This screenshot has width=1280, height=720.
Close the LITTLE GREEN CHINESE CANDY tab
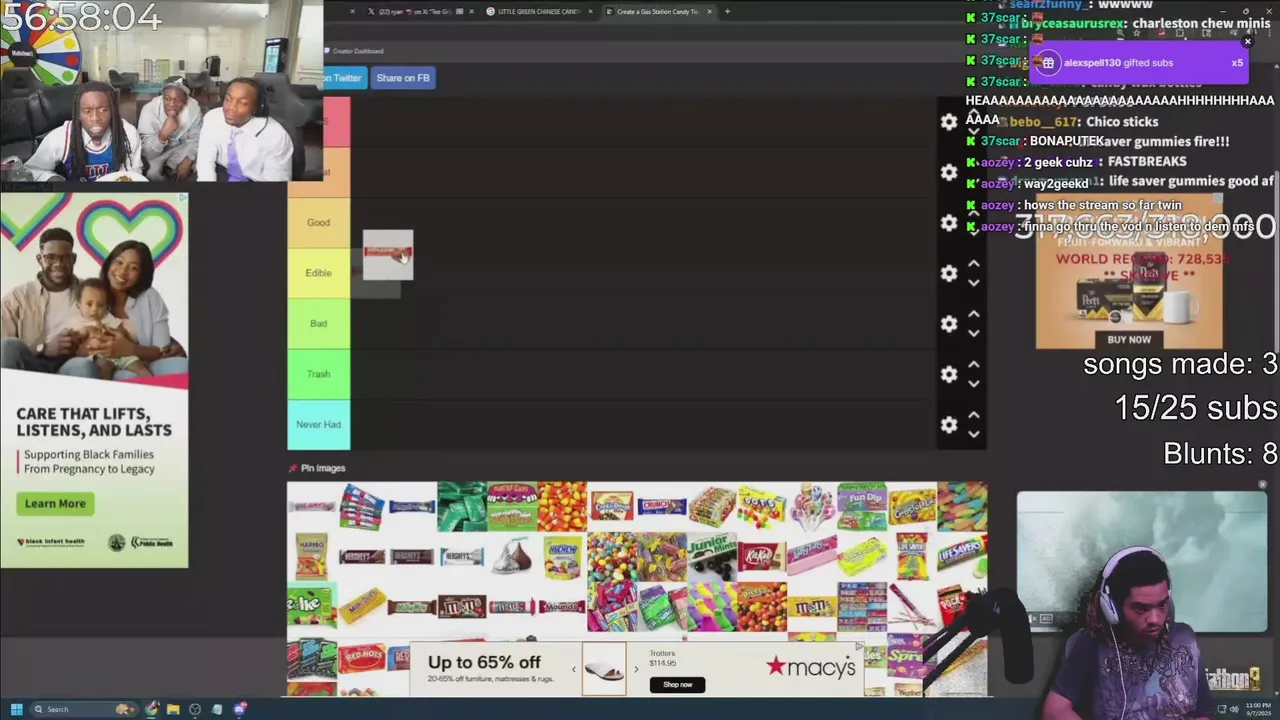point(591,12)
